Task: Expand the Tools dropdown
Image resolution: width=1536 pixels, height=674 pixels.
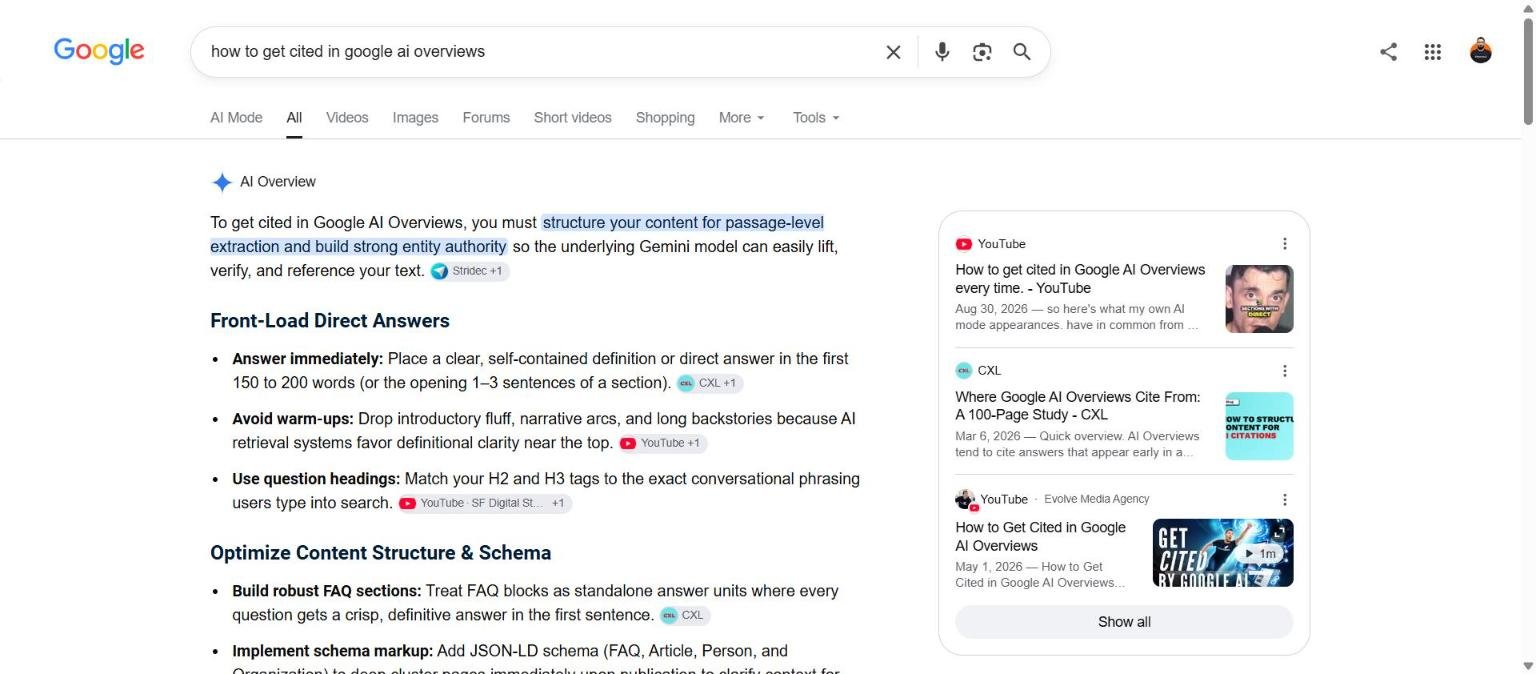Action: [816, 117]
